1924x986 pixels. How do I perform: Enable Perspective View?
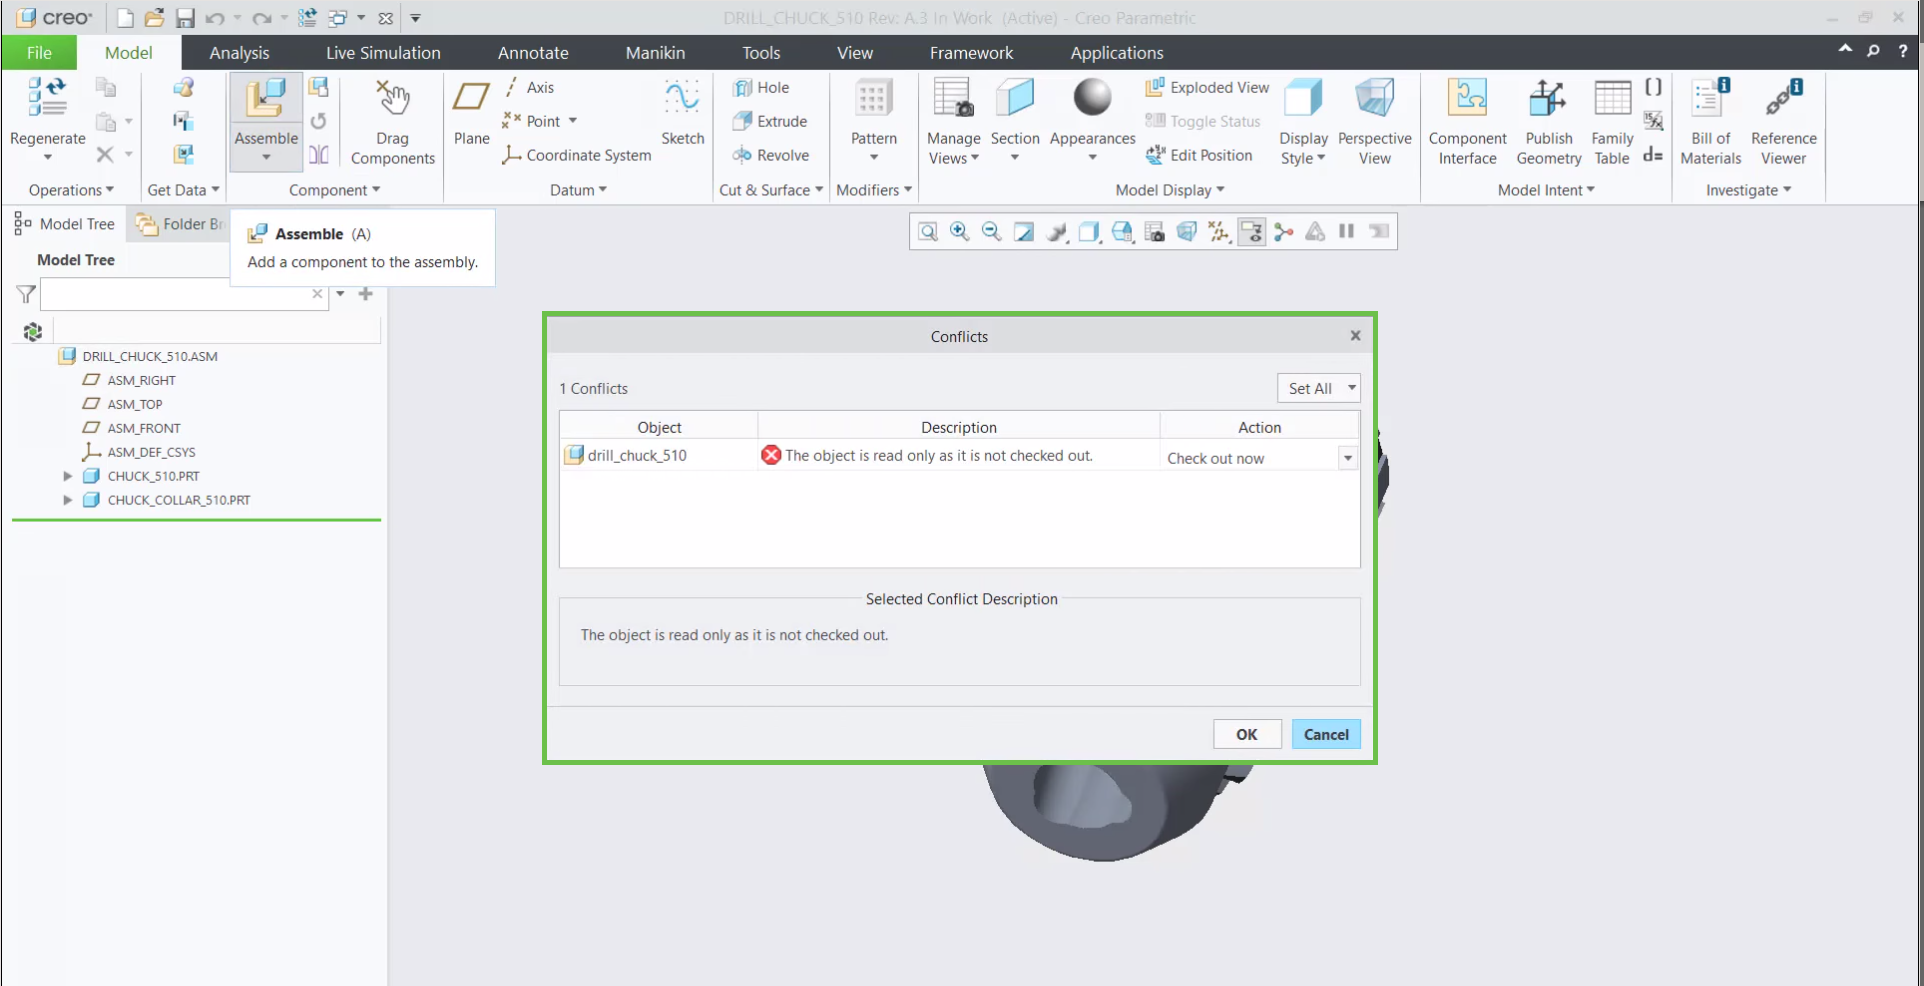click(x=1374, y=121)
